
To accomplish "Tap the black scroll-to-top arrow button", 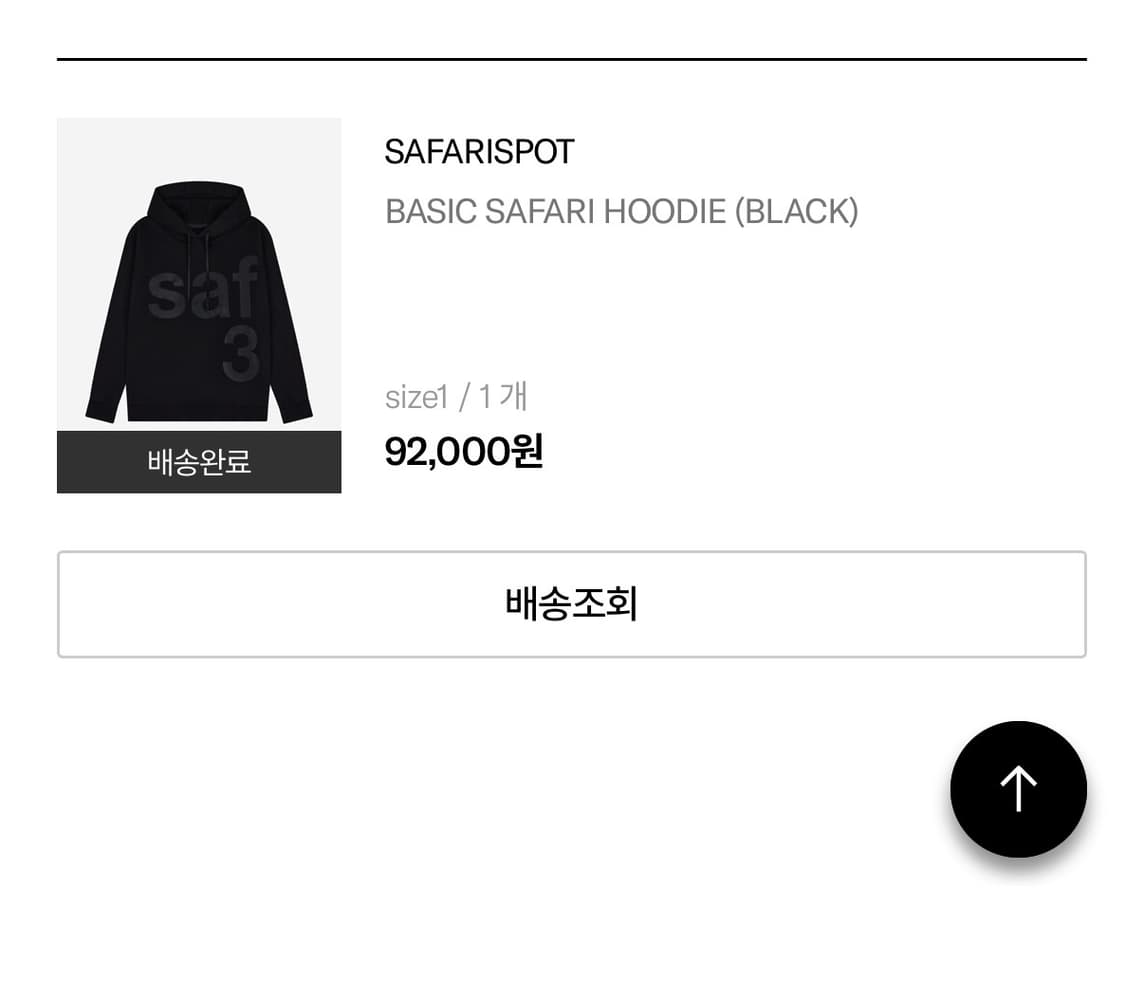I will (x=1018, y=789).
